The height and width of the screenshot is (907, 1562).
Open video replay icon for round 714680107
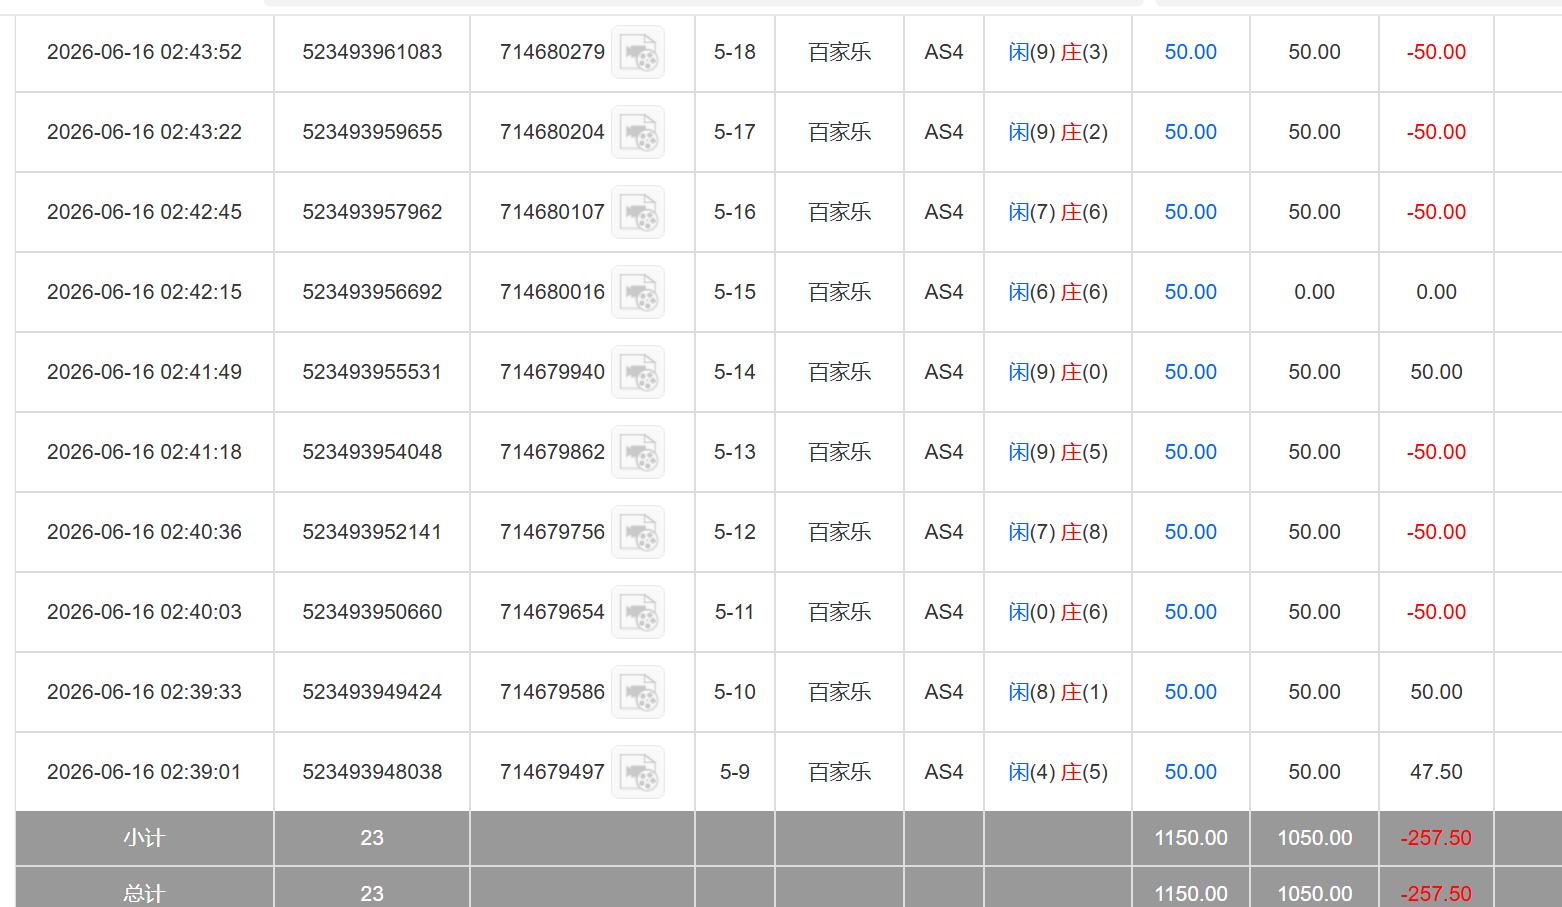[638, 212]
